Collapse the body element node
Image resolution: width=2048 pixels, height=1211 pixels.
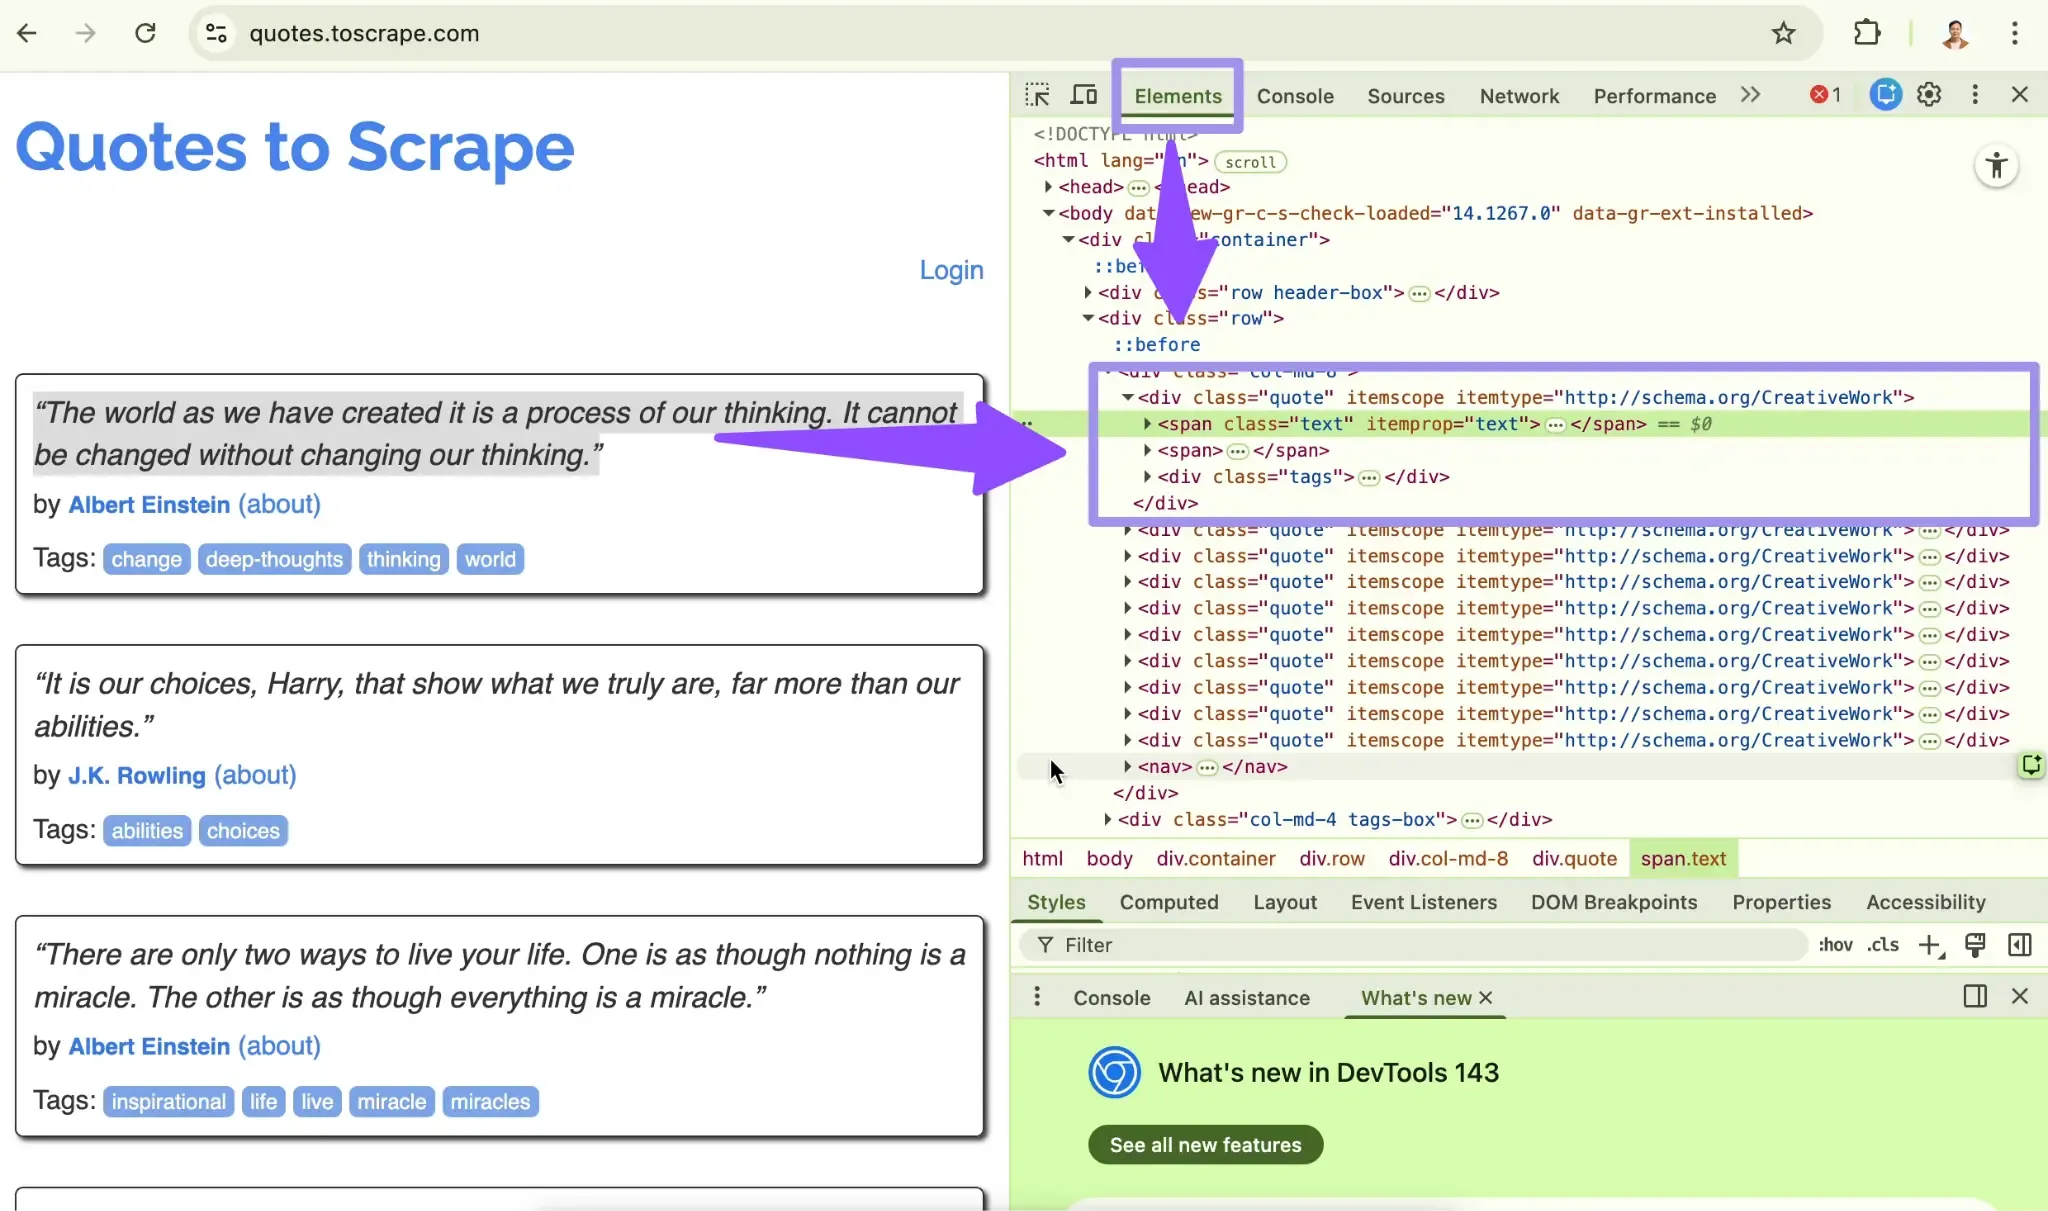pyautogui.click(x=1049, y=212)
